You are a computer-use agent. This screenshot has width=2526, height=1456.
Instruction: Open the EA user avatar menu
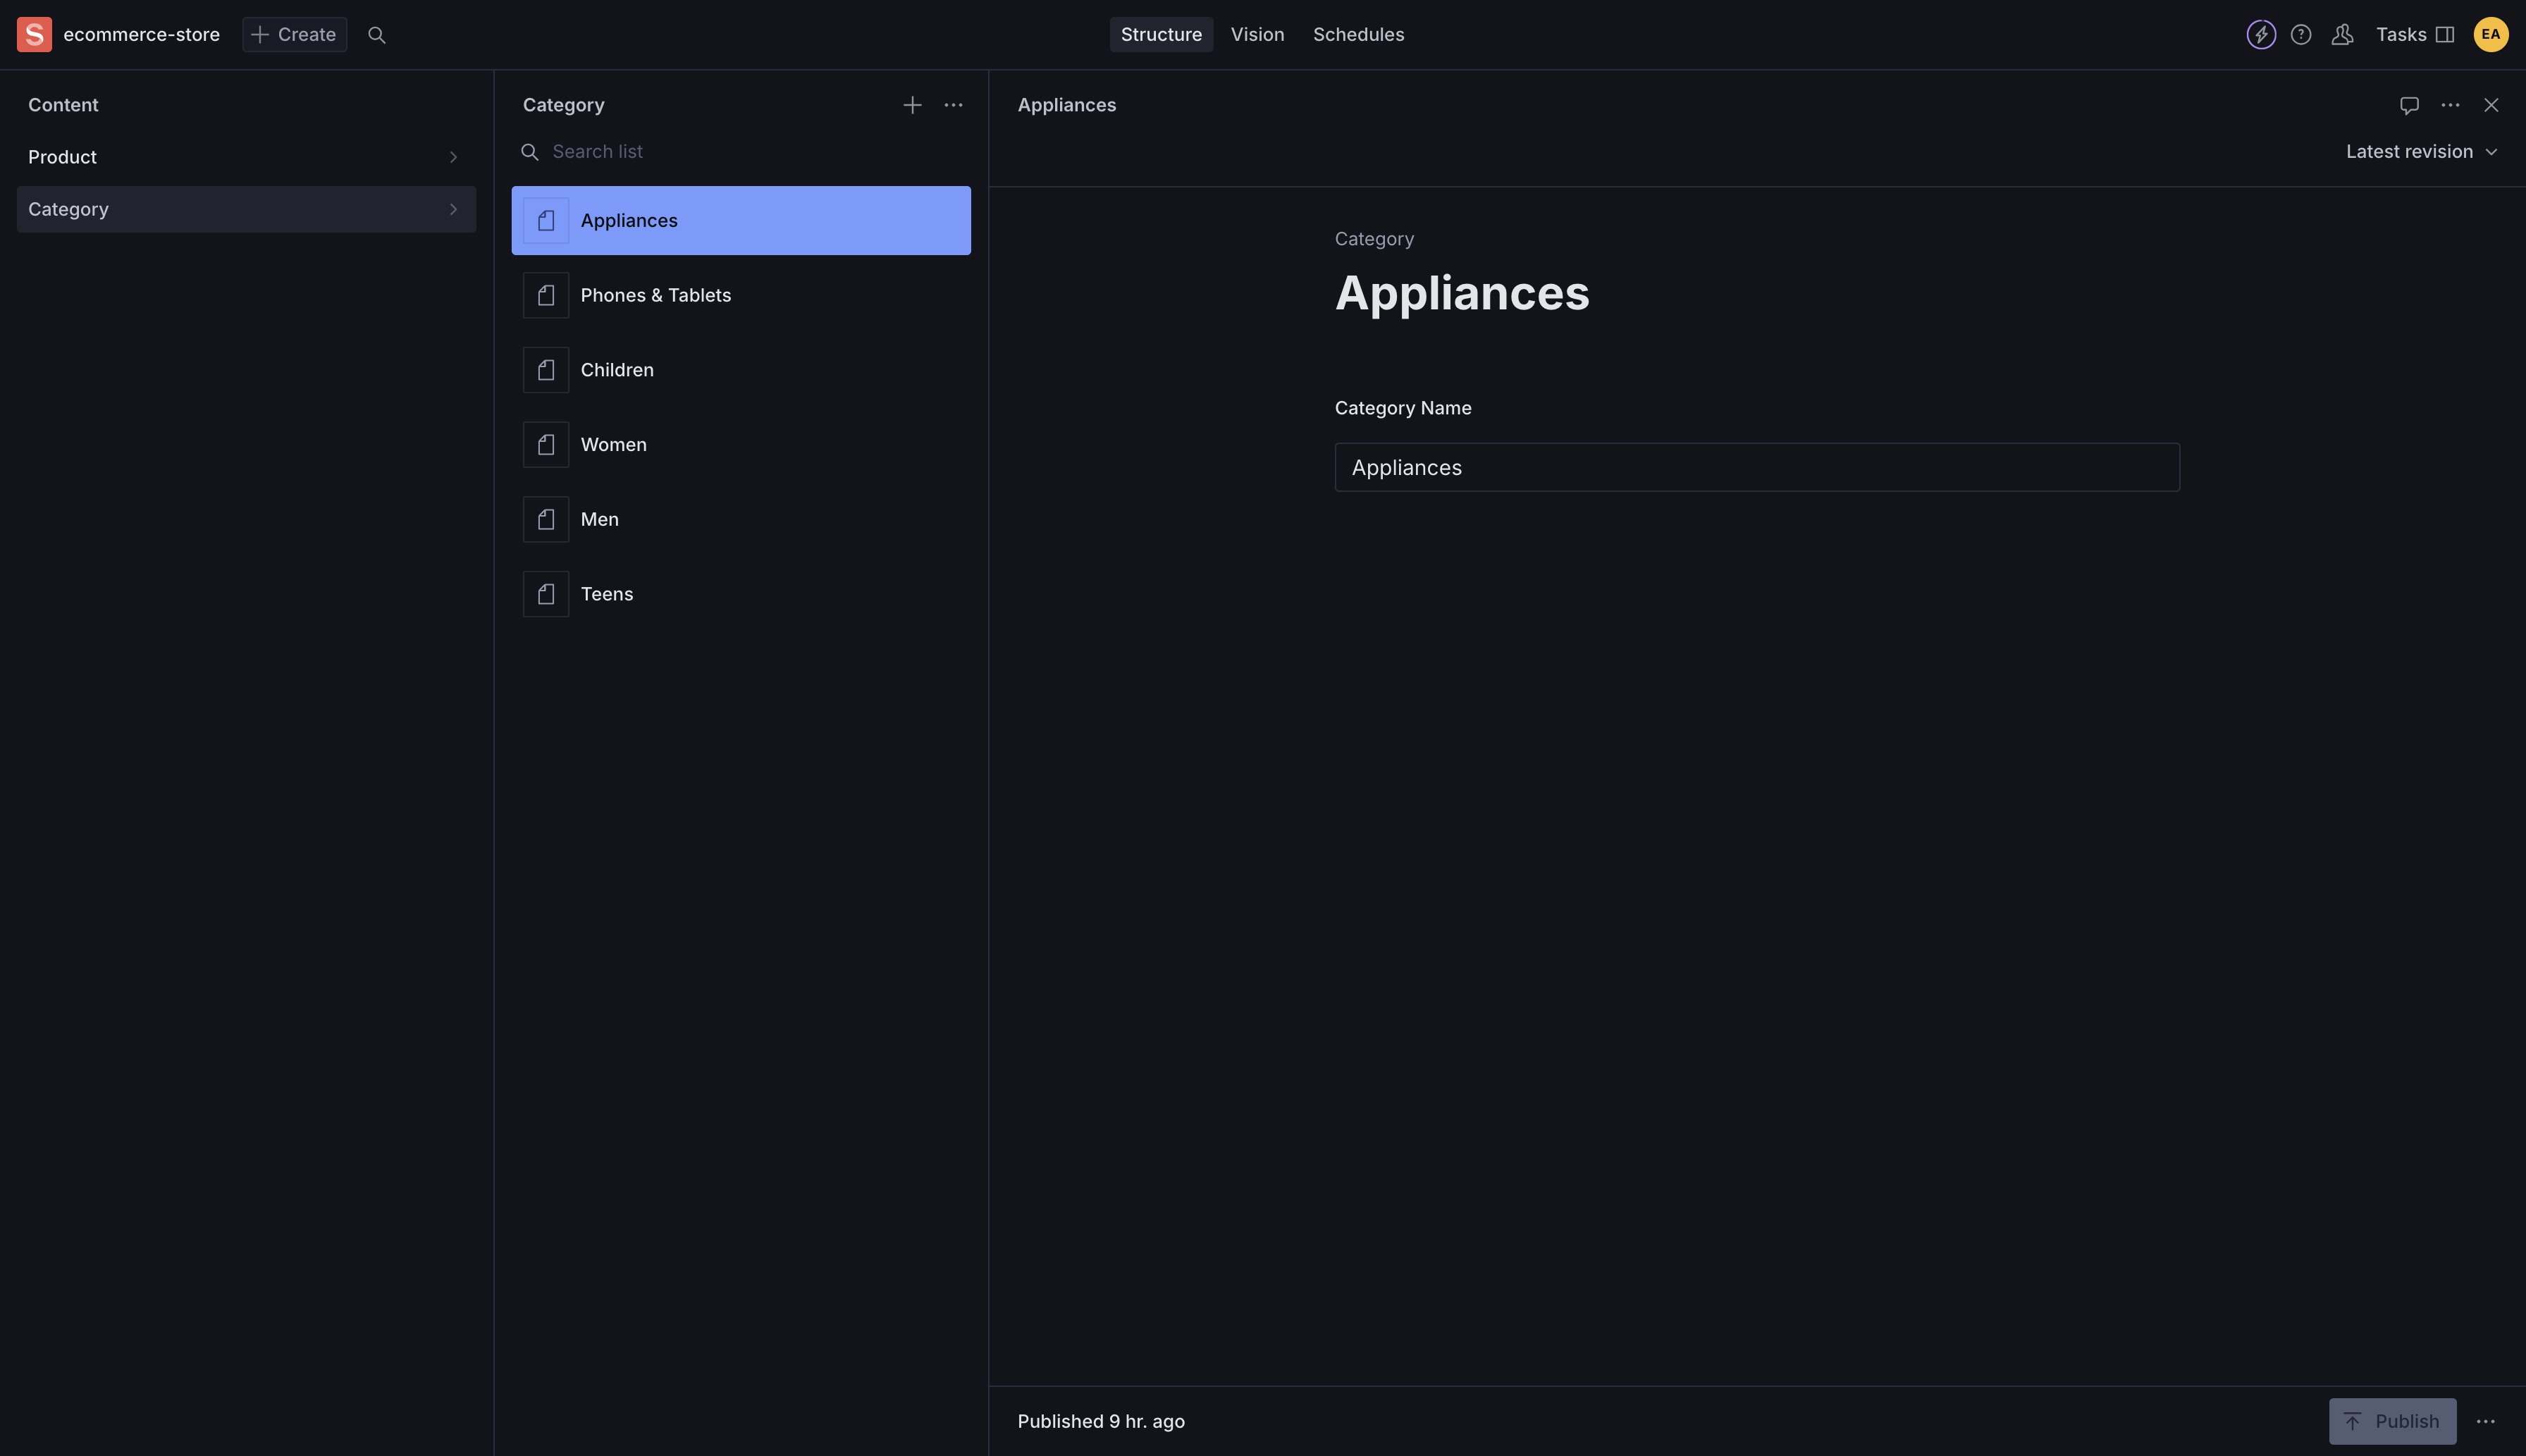(2490, 35)
